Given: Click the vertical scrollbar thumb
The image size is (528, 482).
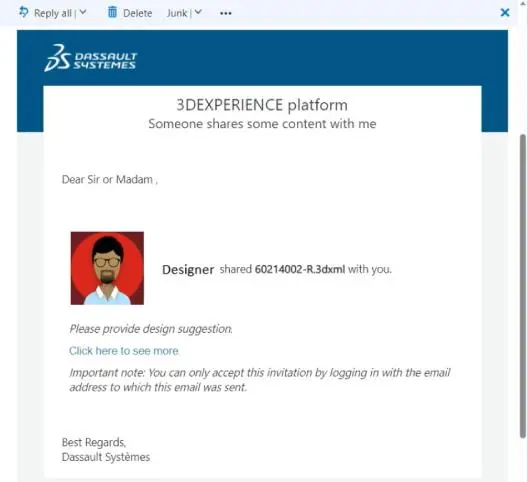Looking at the screenshot, I should click(x=523, y=286).
